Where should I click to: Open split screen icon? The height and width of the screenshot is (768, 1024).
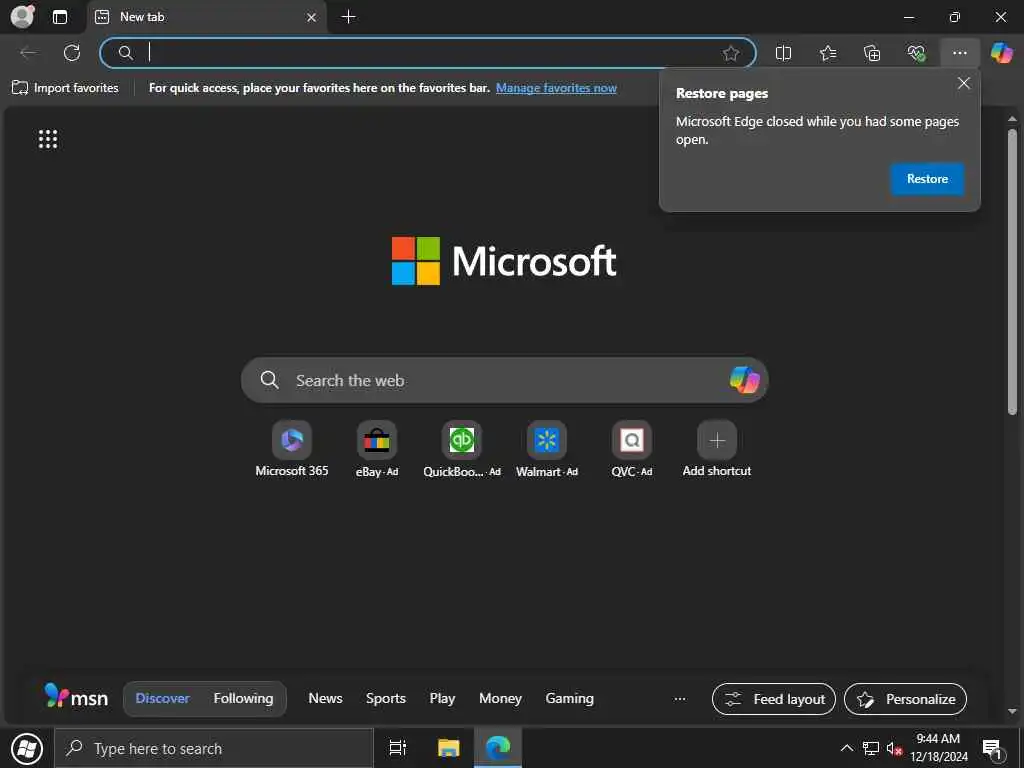783,53
